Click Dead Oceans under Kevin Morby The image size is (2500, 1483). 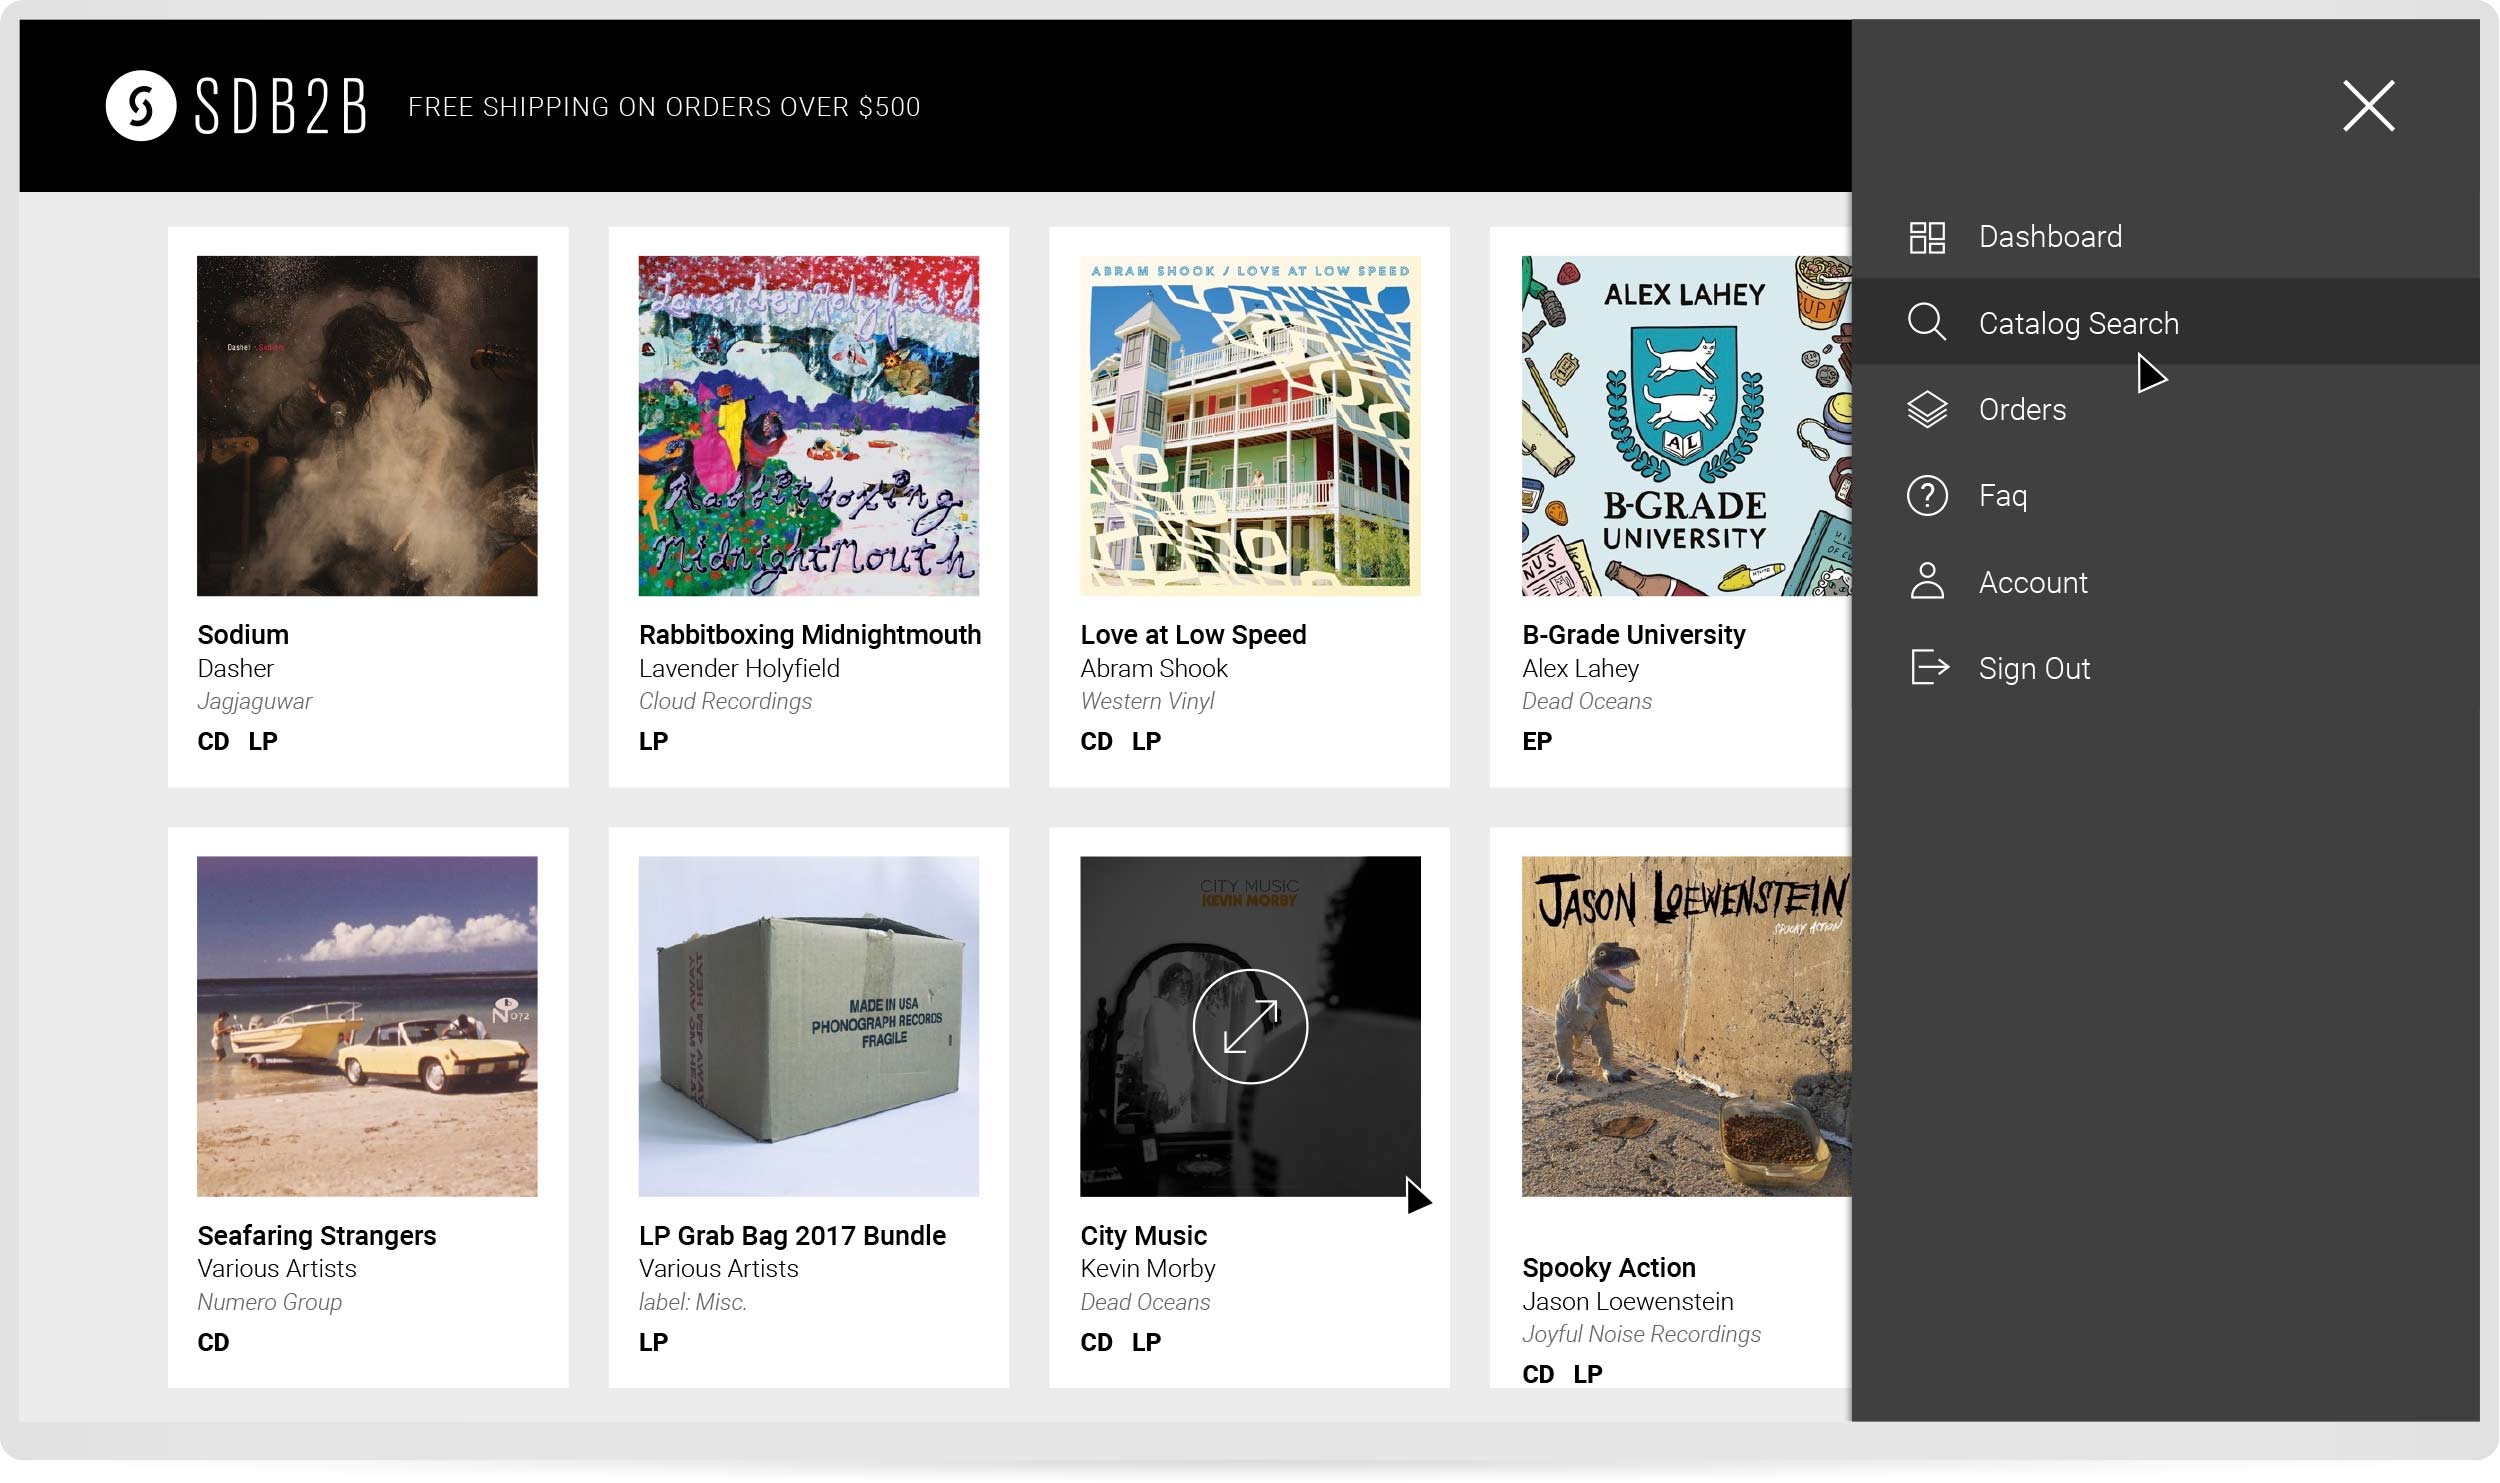click(x=1145, y=1302)
